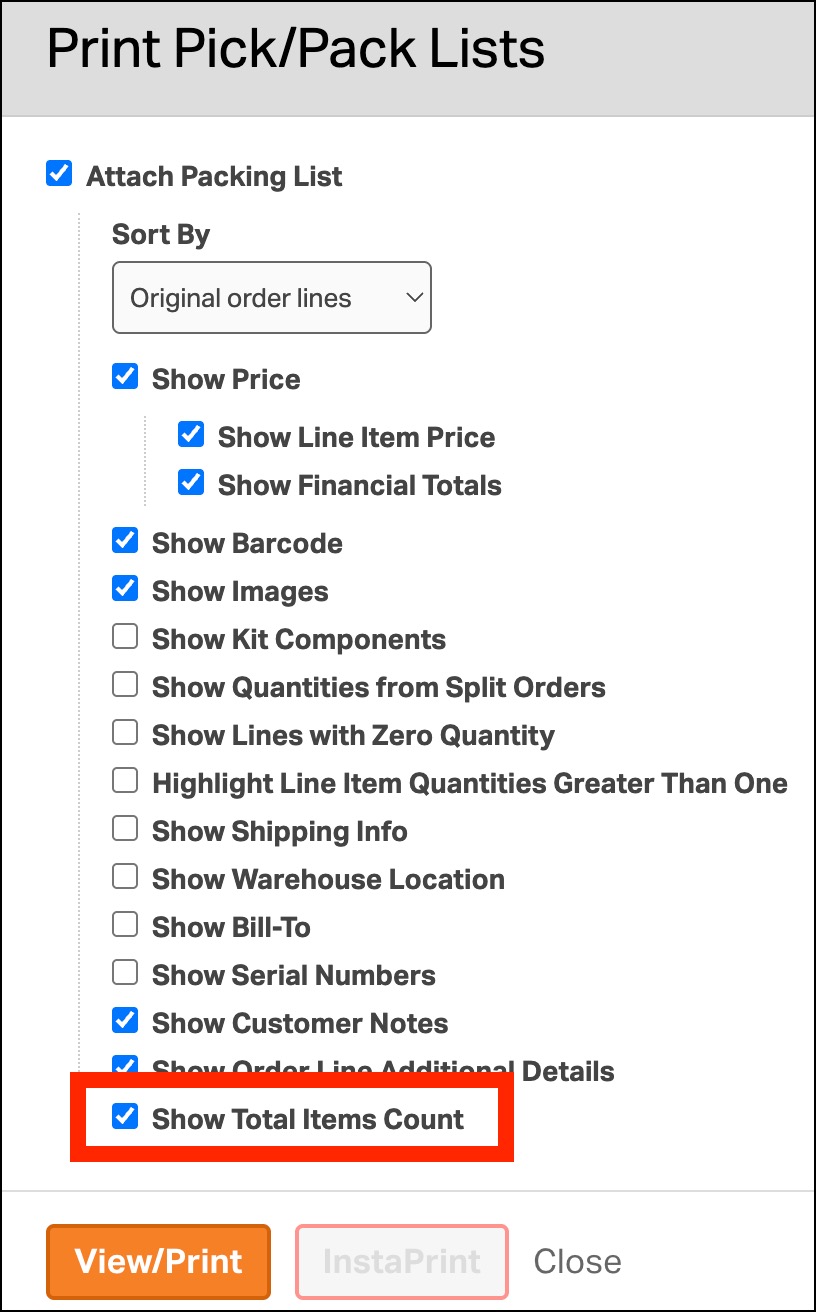Enable the Show Shipping Info checkbox
Image resolution: width=816 pixels, height=1312 pixels.
pos(125,830)
